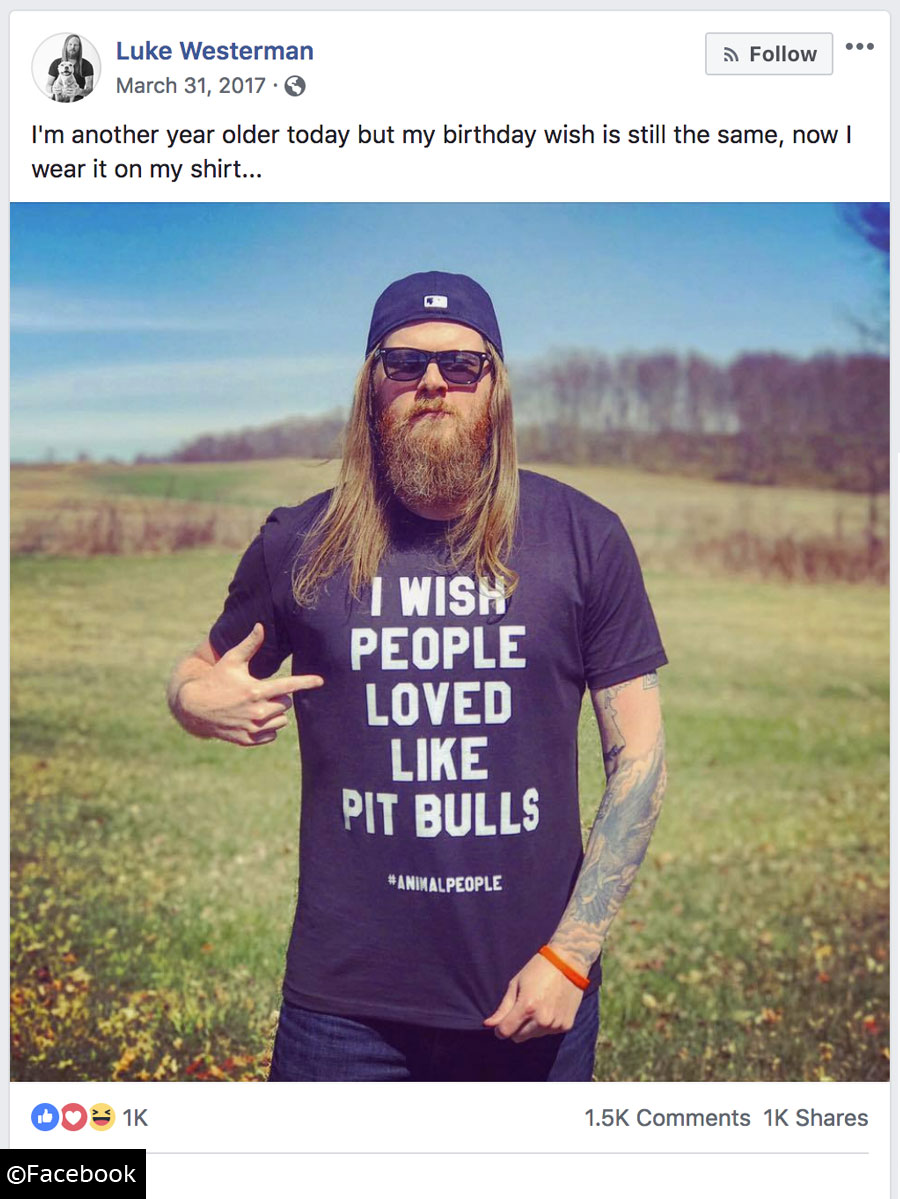Open the 1K Shares link
The width and height of the screenshot is (900, 1199).
(x=815, y=1118)
